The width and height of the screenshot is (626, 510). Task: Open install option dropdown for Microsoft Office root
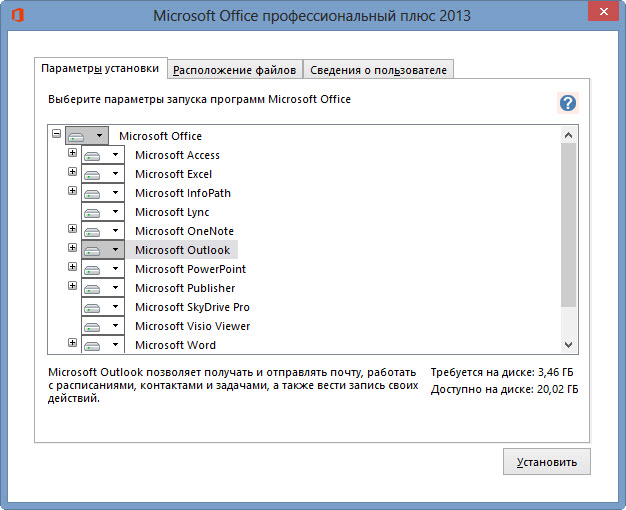tap(87, 136)
